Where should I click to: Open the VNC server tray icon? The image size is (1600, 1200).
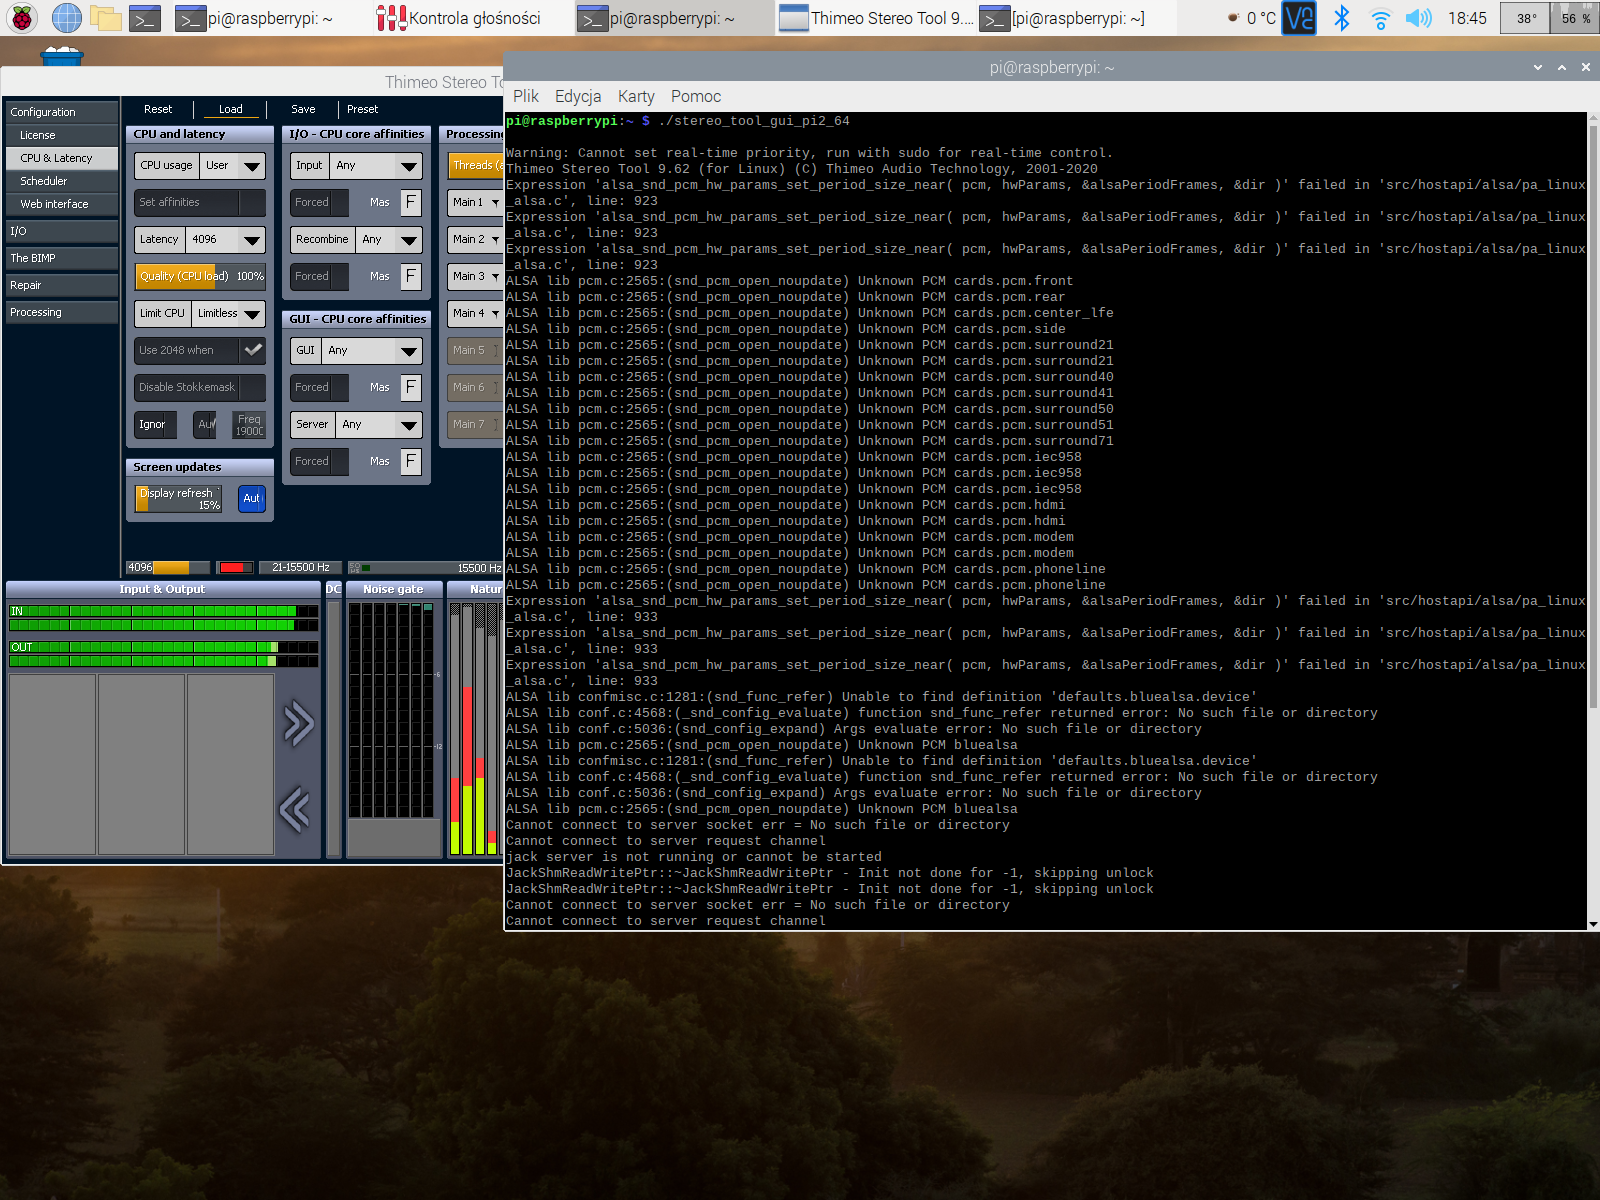click(x=1299, y=18)
